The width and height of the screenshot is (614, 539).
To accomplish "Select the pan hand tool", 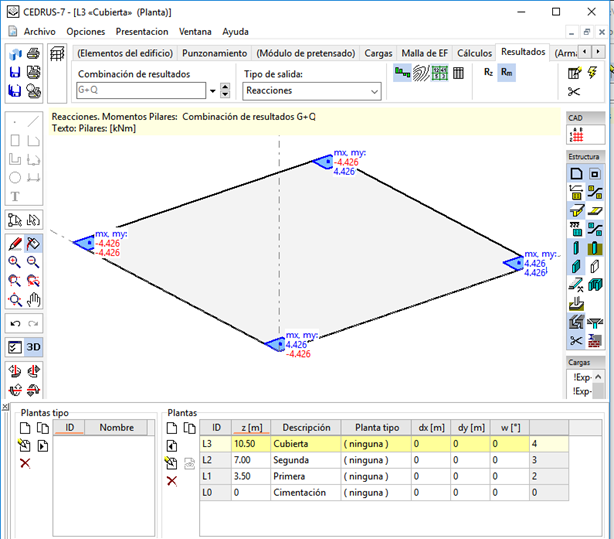I will coord(33,299).
